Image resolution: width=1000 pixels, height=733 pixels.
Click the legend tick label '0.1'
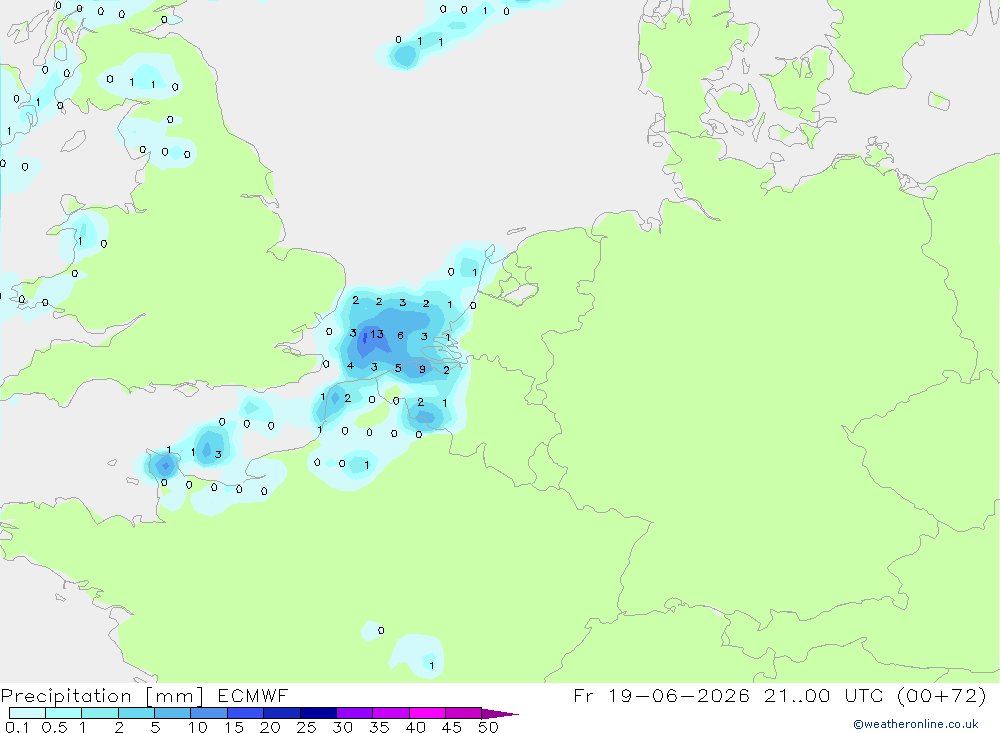(x=17, y=727)
